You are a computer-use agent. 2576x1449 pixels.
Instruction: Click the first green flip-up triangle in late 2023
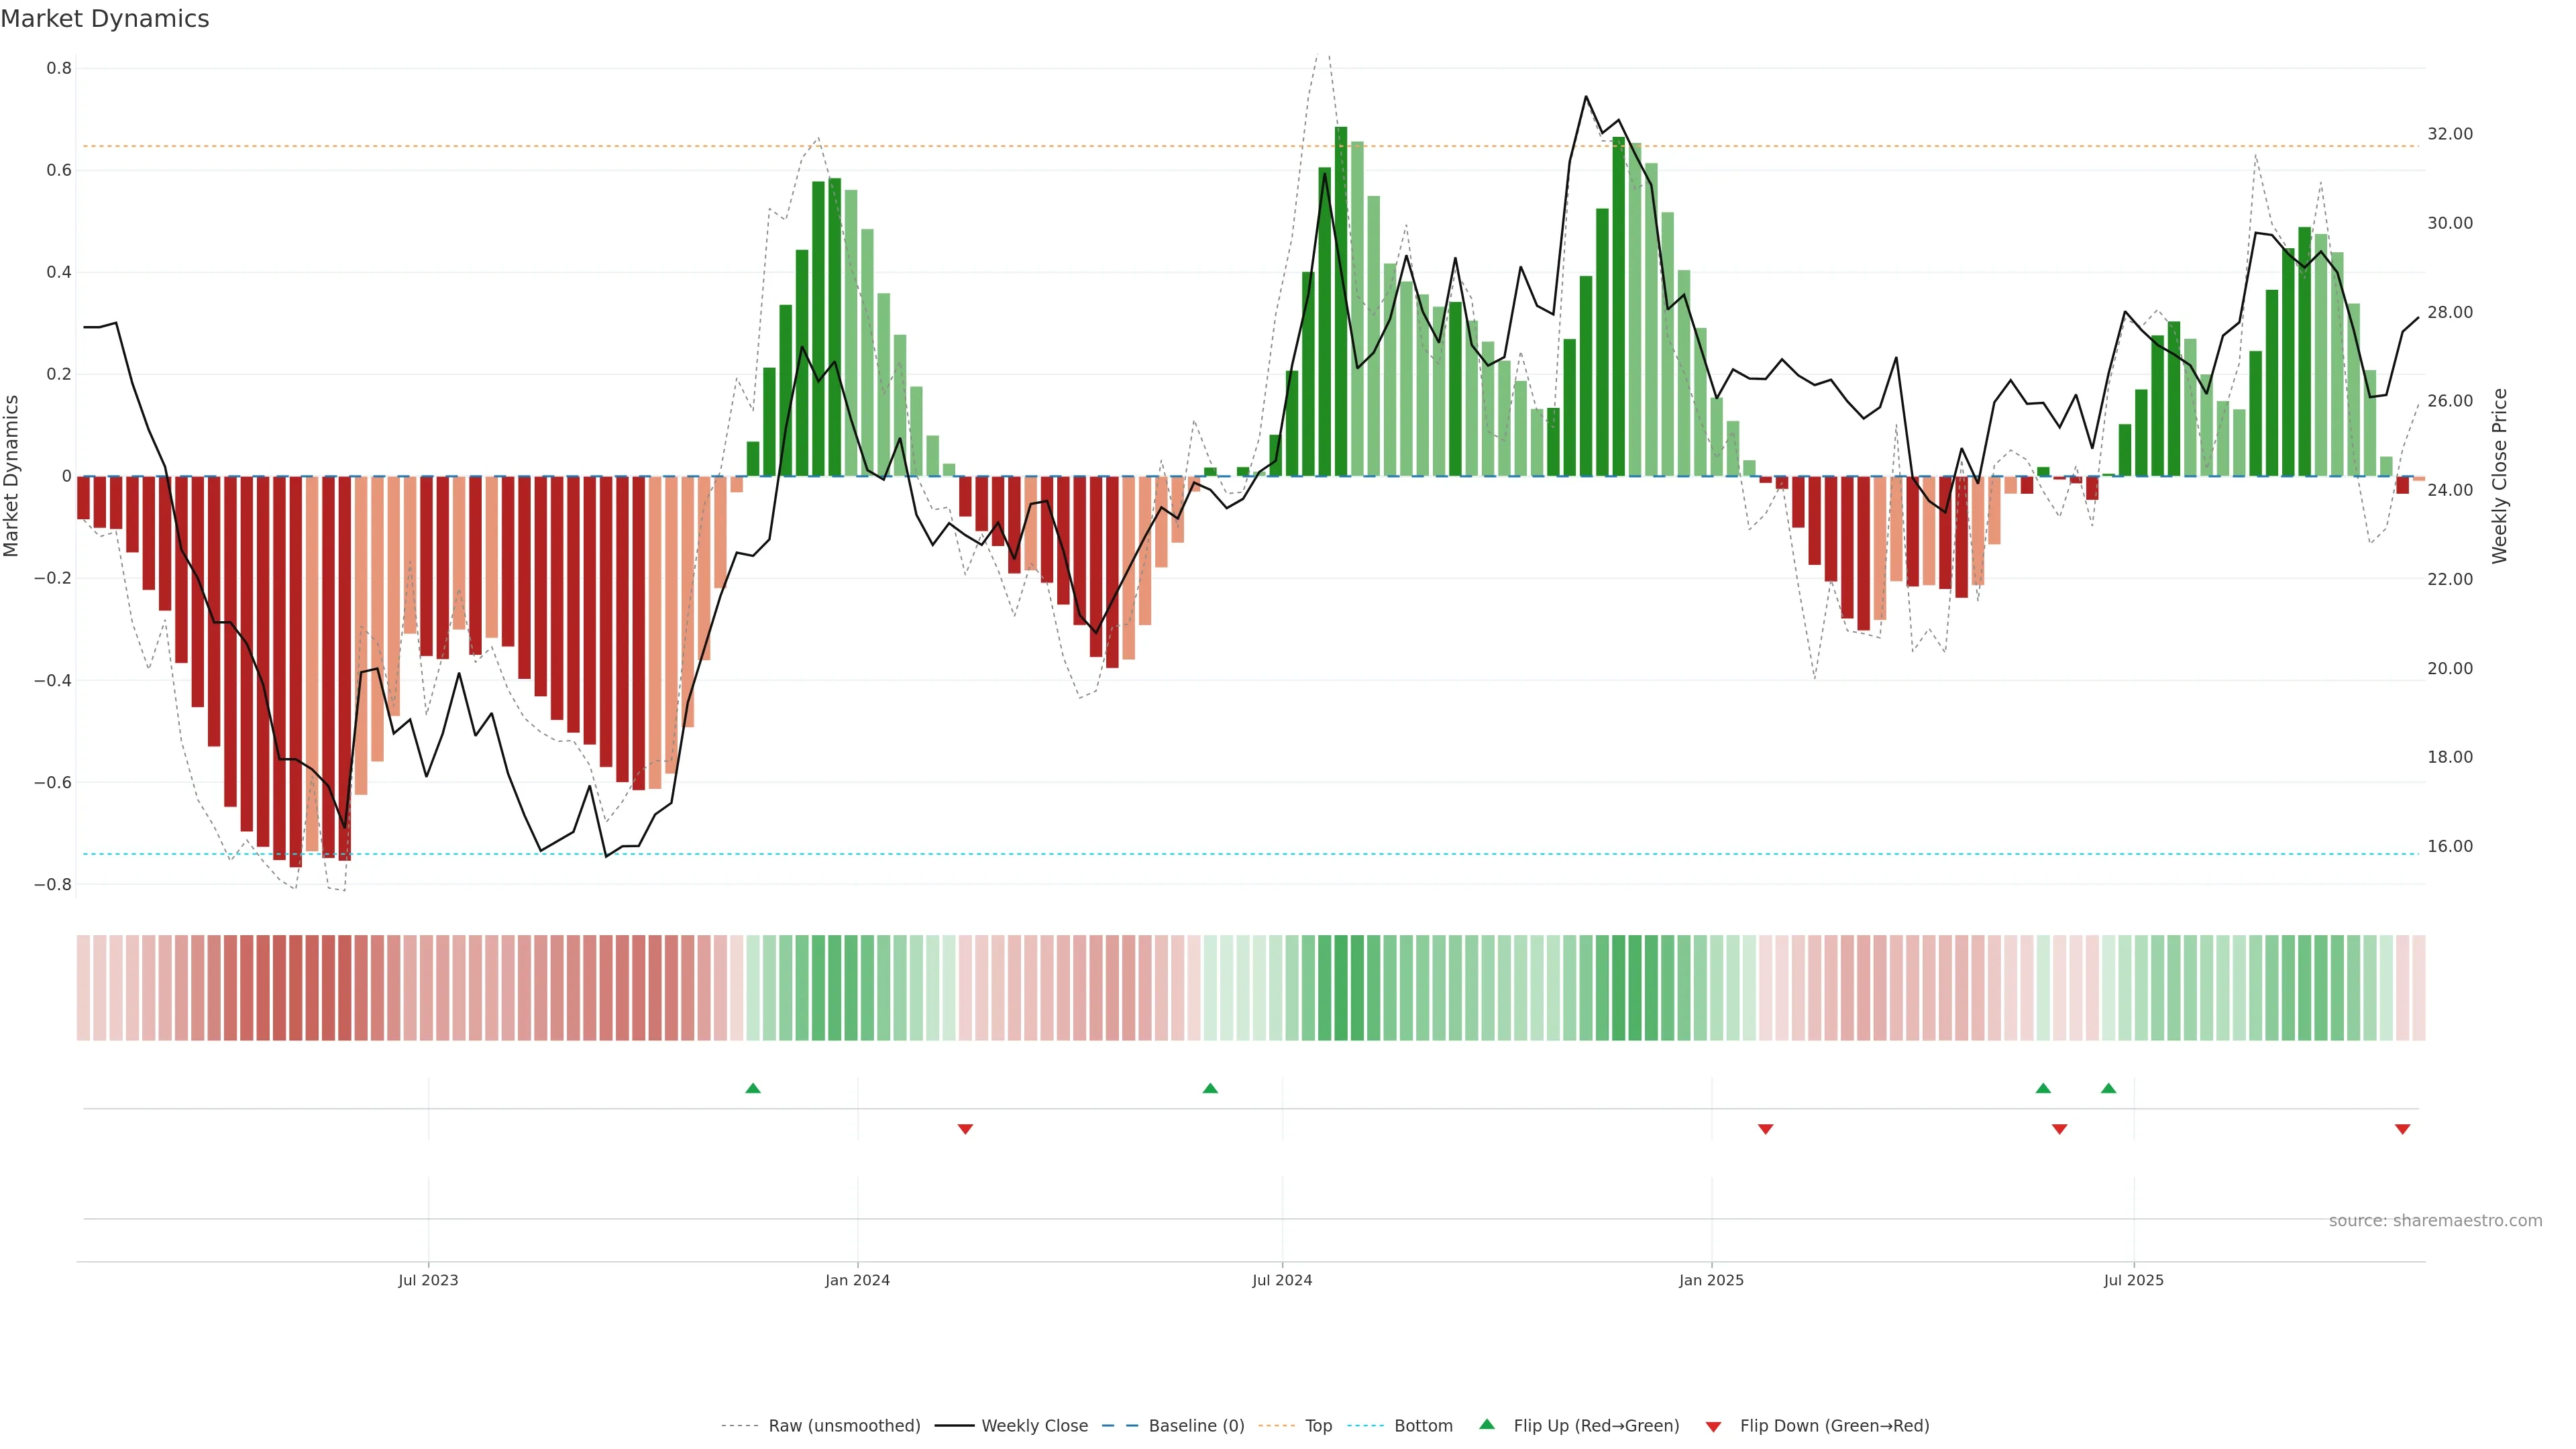point(753,1088)
